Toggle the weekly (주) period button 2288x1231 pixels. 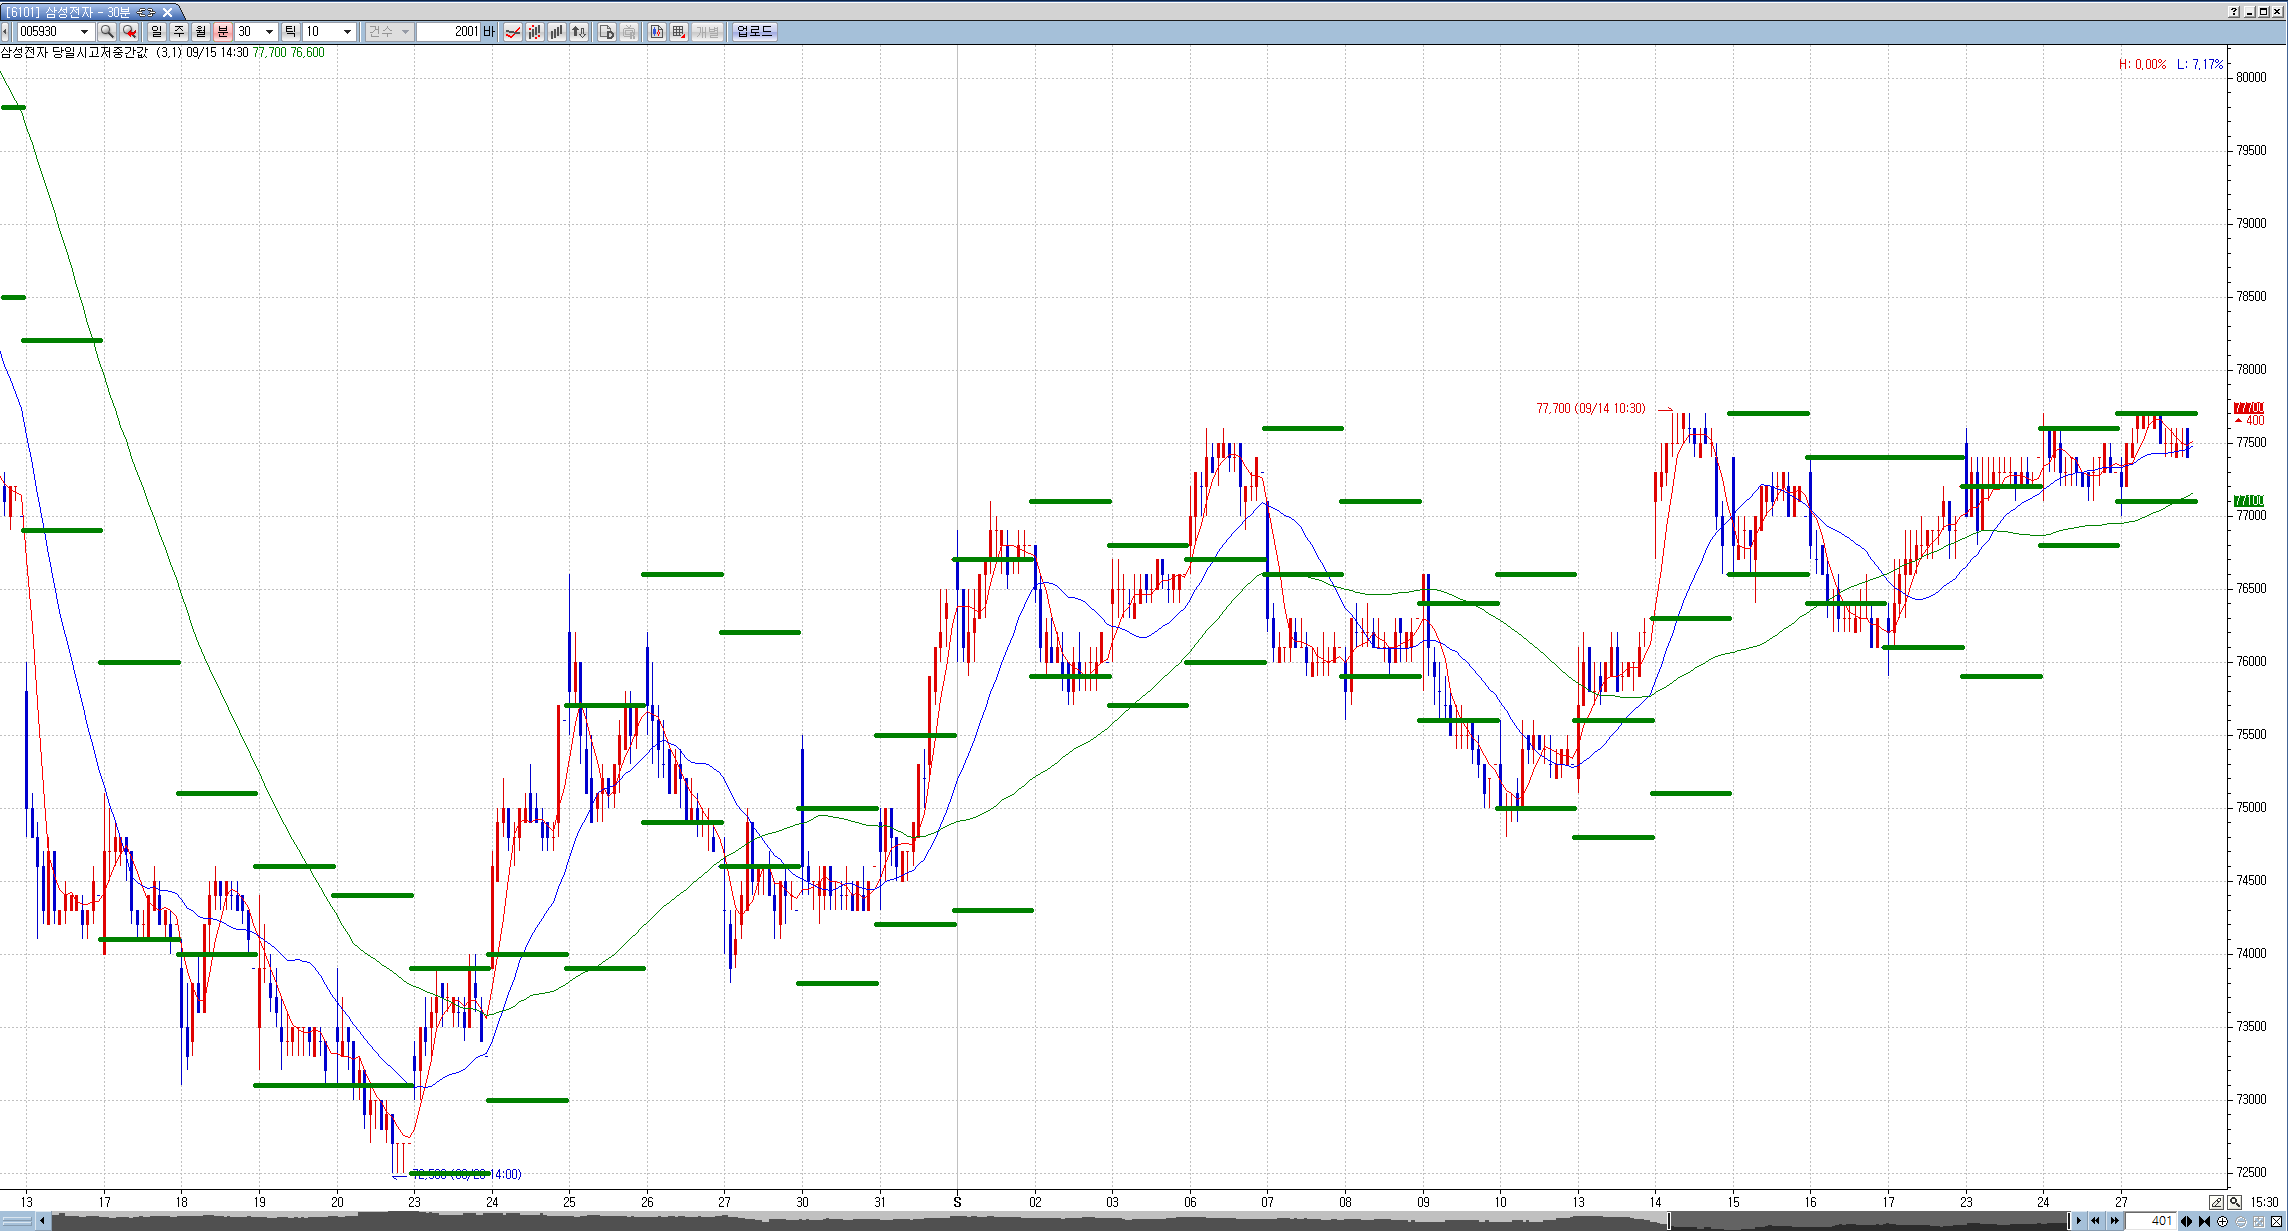tap(179, 32)
